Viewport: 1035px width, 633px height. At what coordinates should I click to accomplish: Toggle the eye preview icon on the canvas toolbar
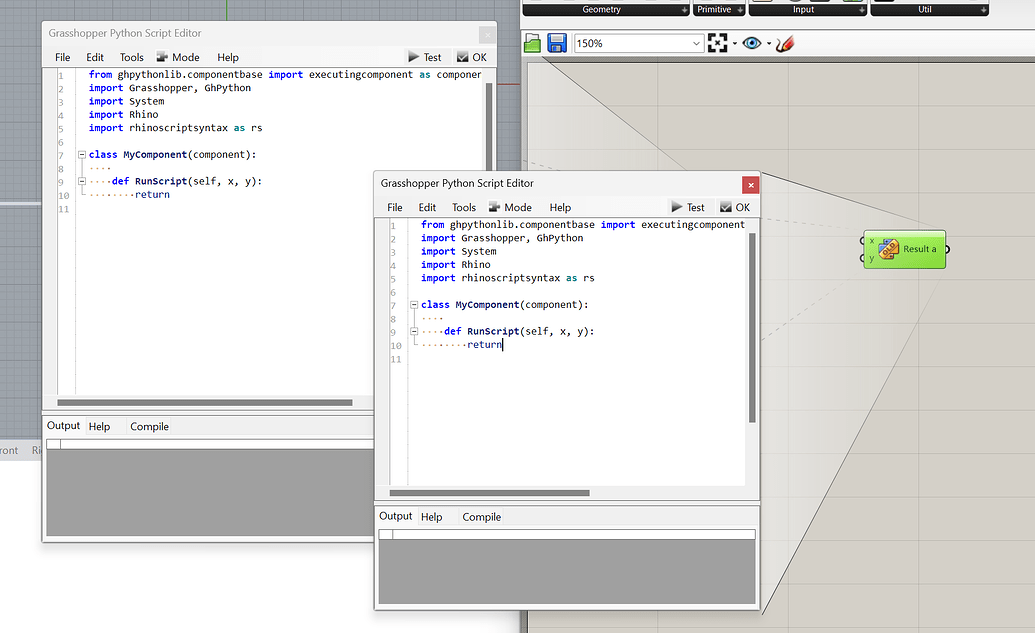point(751,43)
